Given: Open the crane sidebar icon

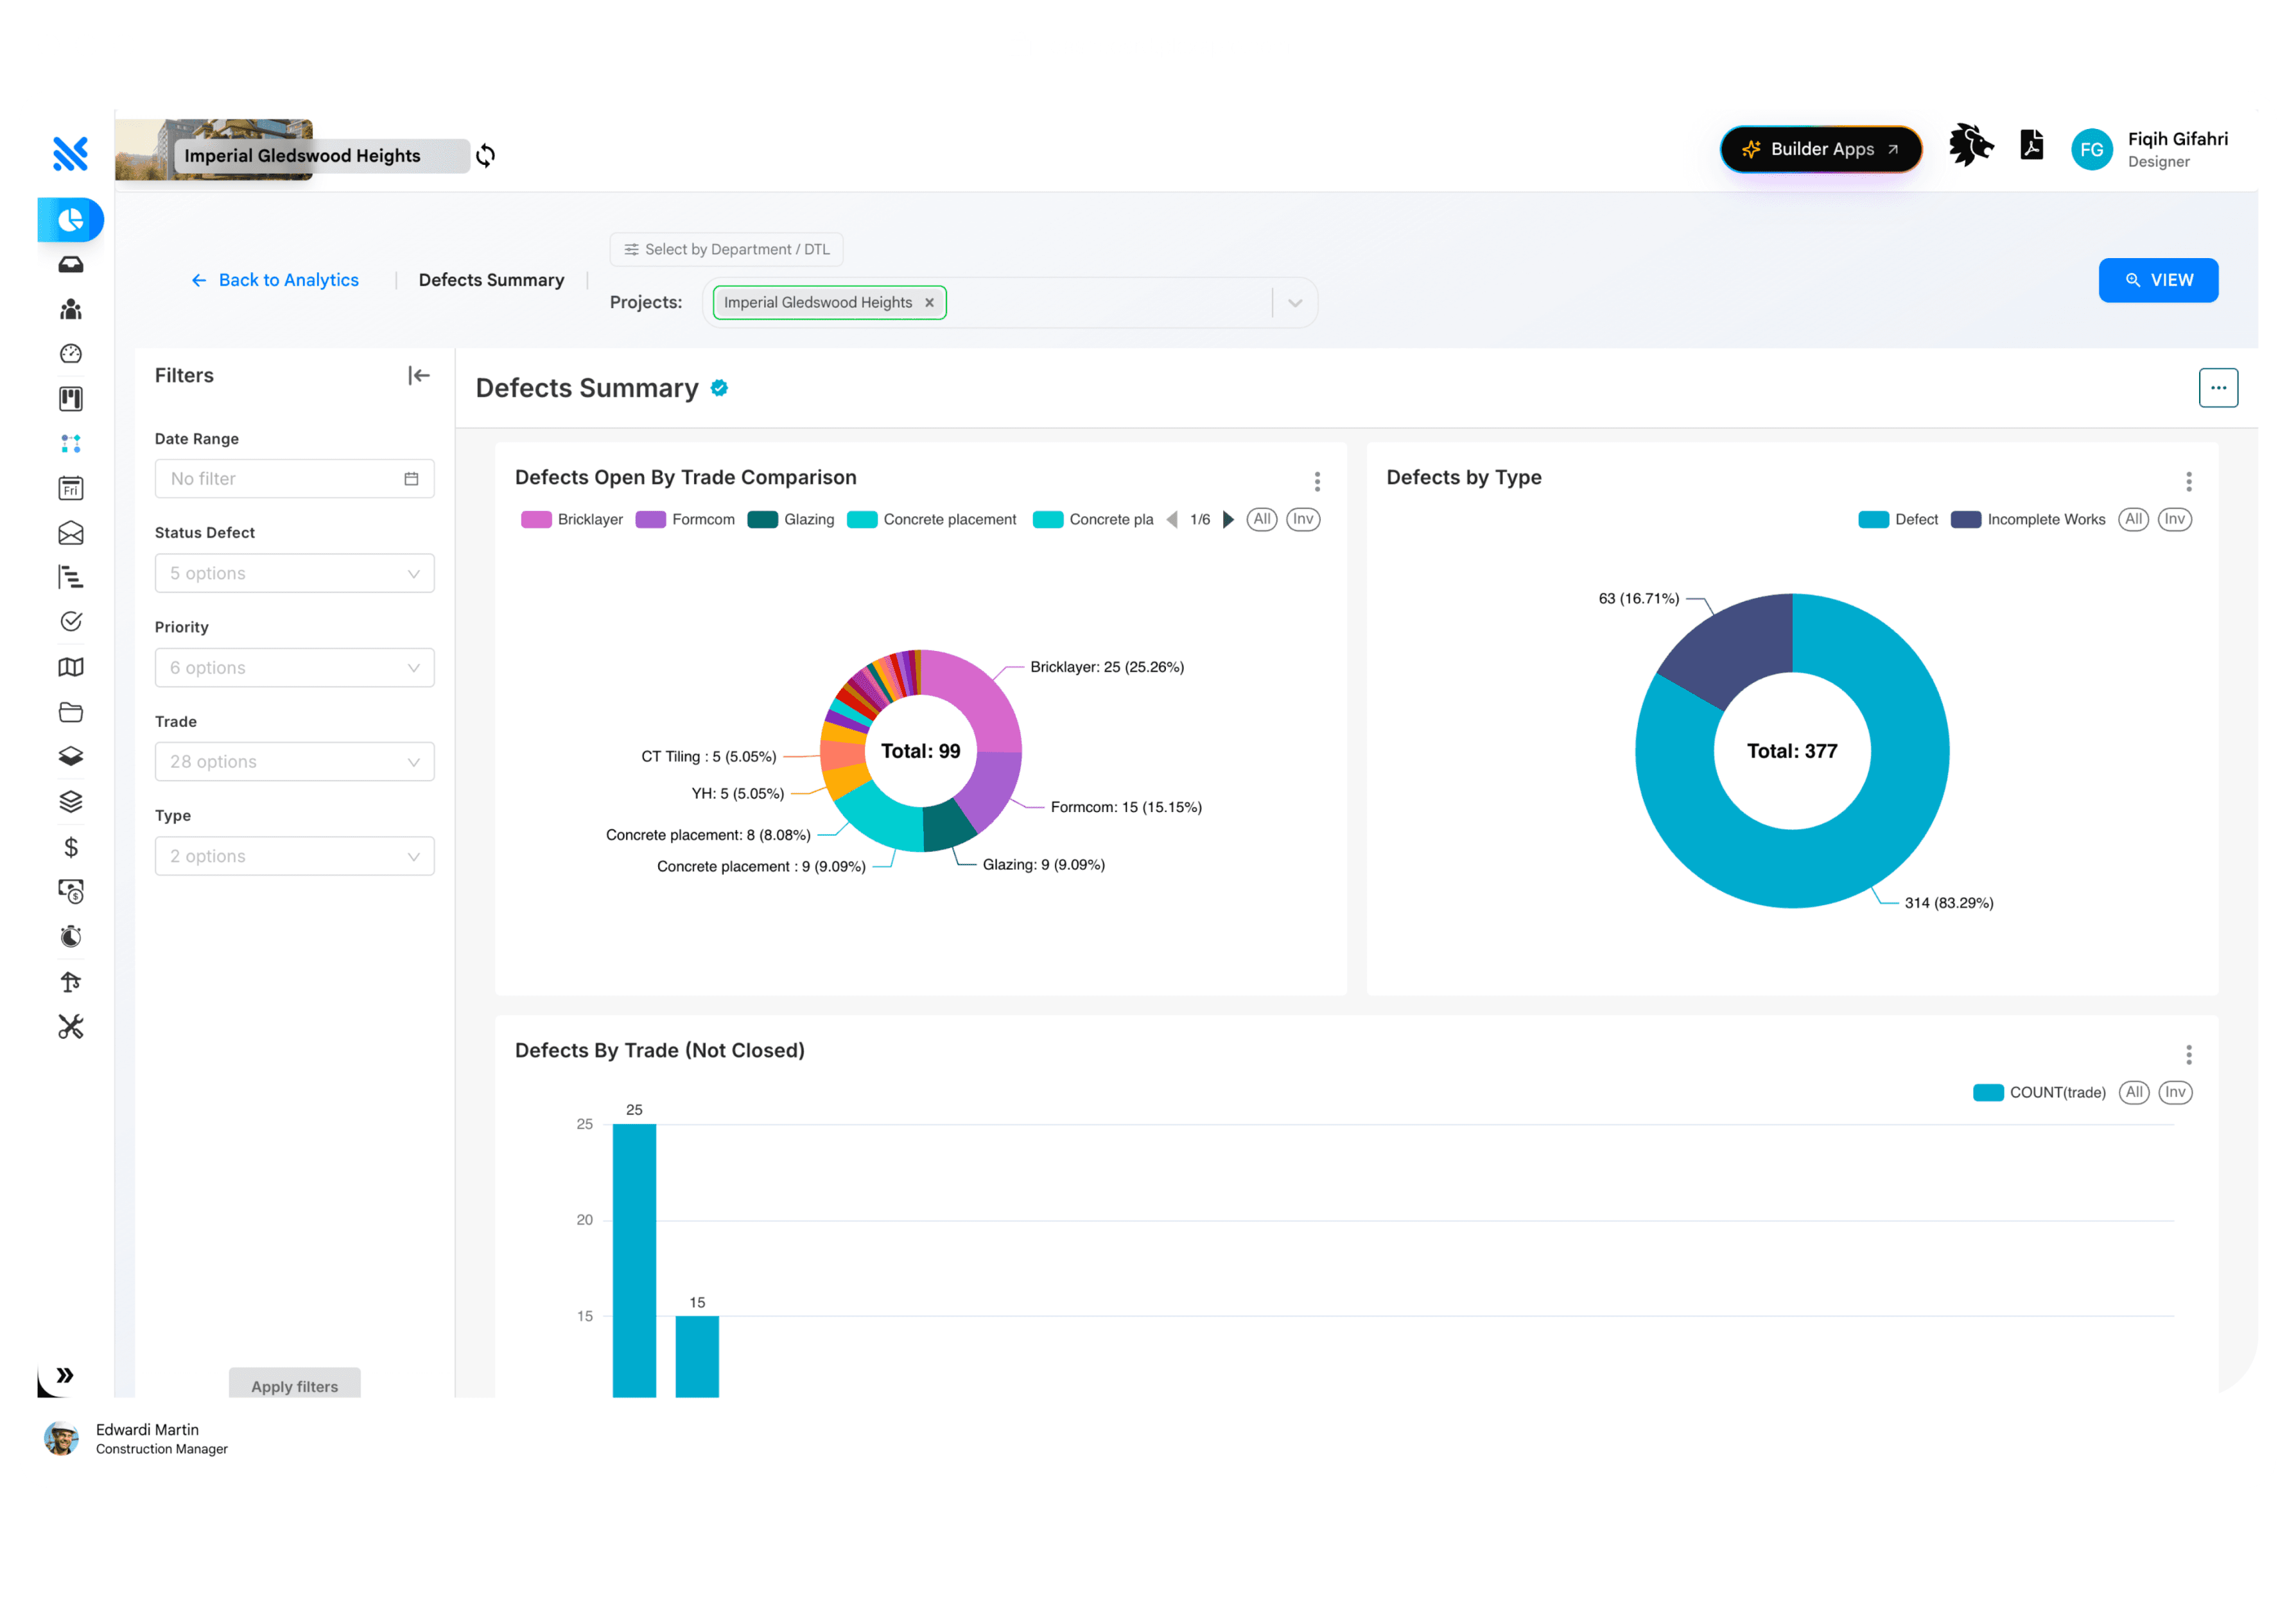Looking at the screenshot, I should coord(71,981).
